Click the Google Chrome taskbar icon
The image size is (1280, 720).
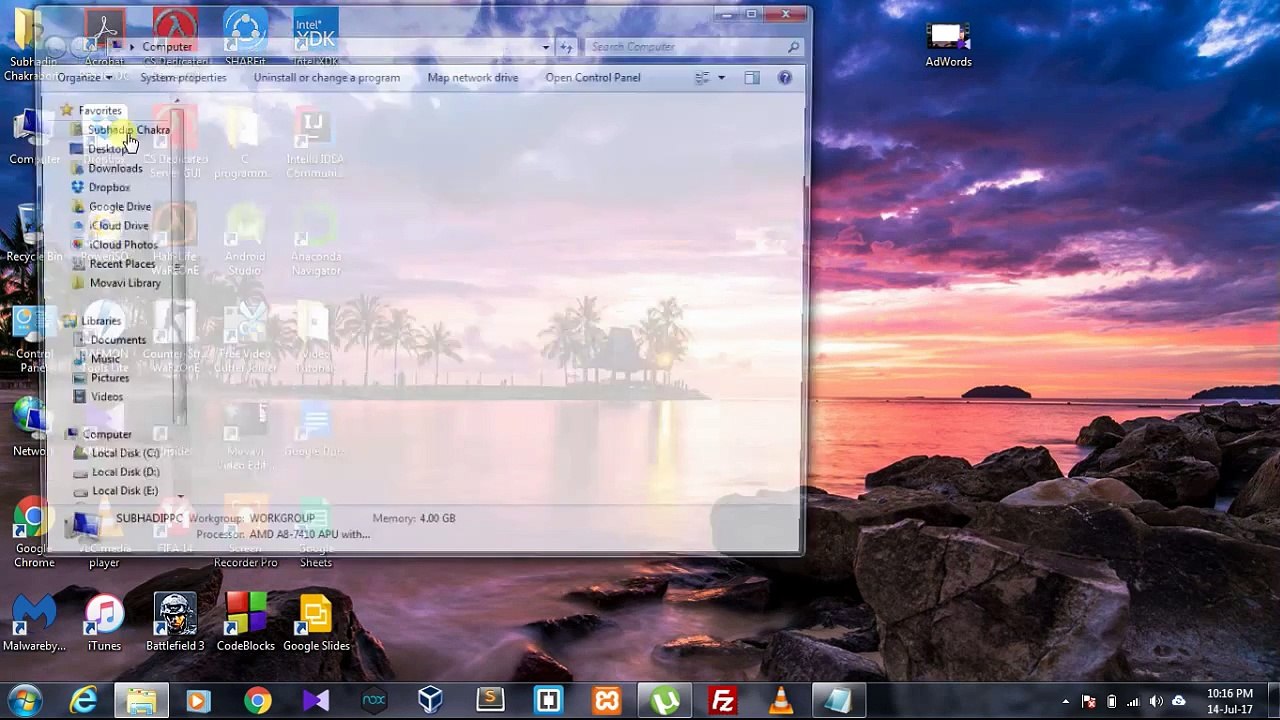pos(258,701)
